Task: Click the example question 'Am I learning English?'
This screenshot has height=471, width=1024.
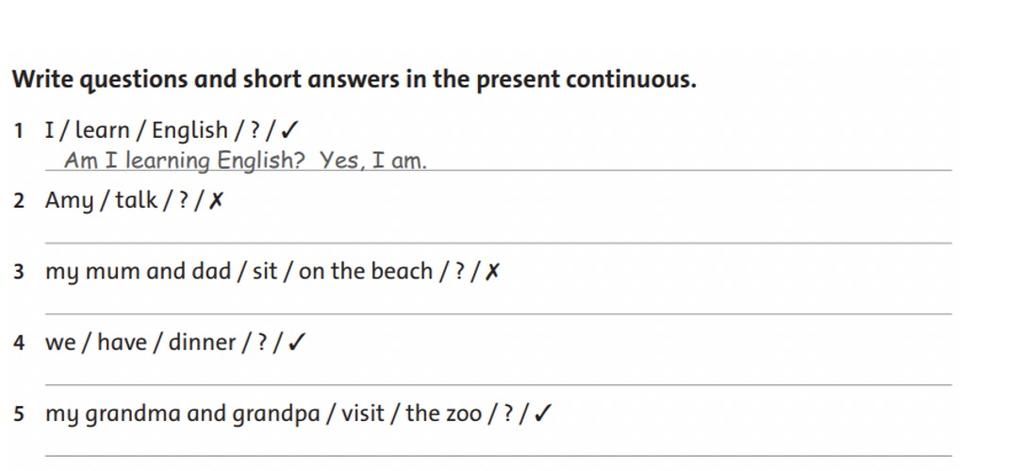Action: [185, 161]
